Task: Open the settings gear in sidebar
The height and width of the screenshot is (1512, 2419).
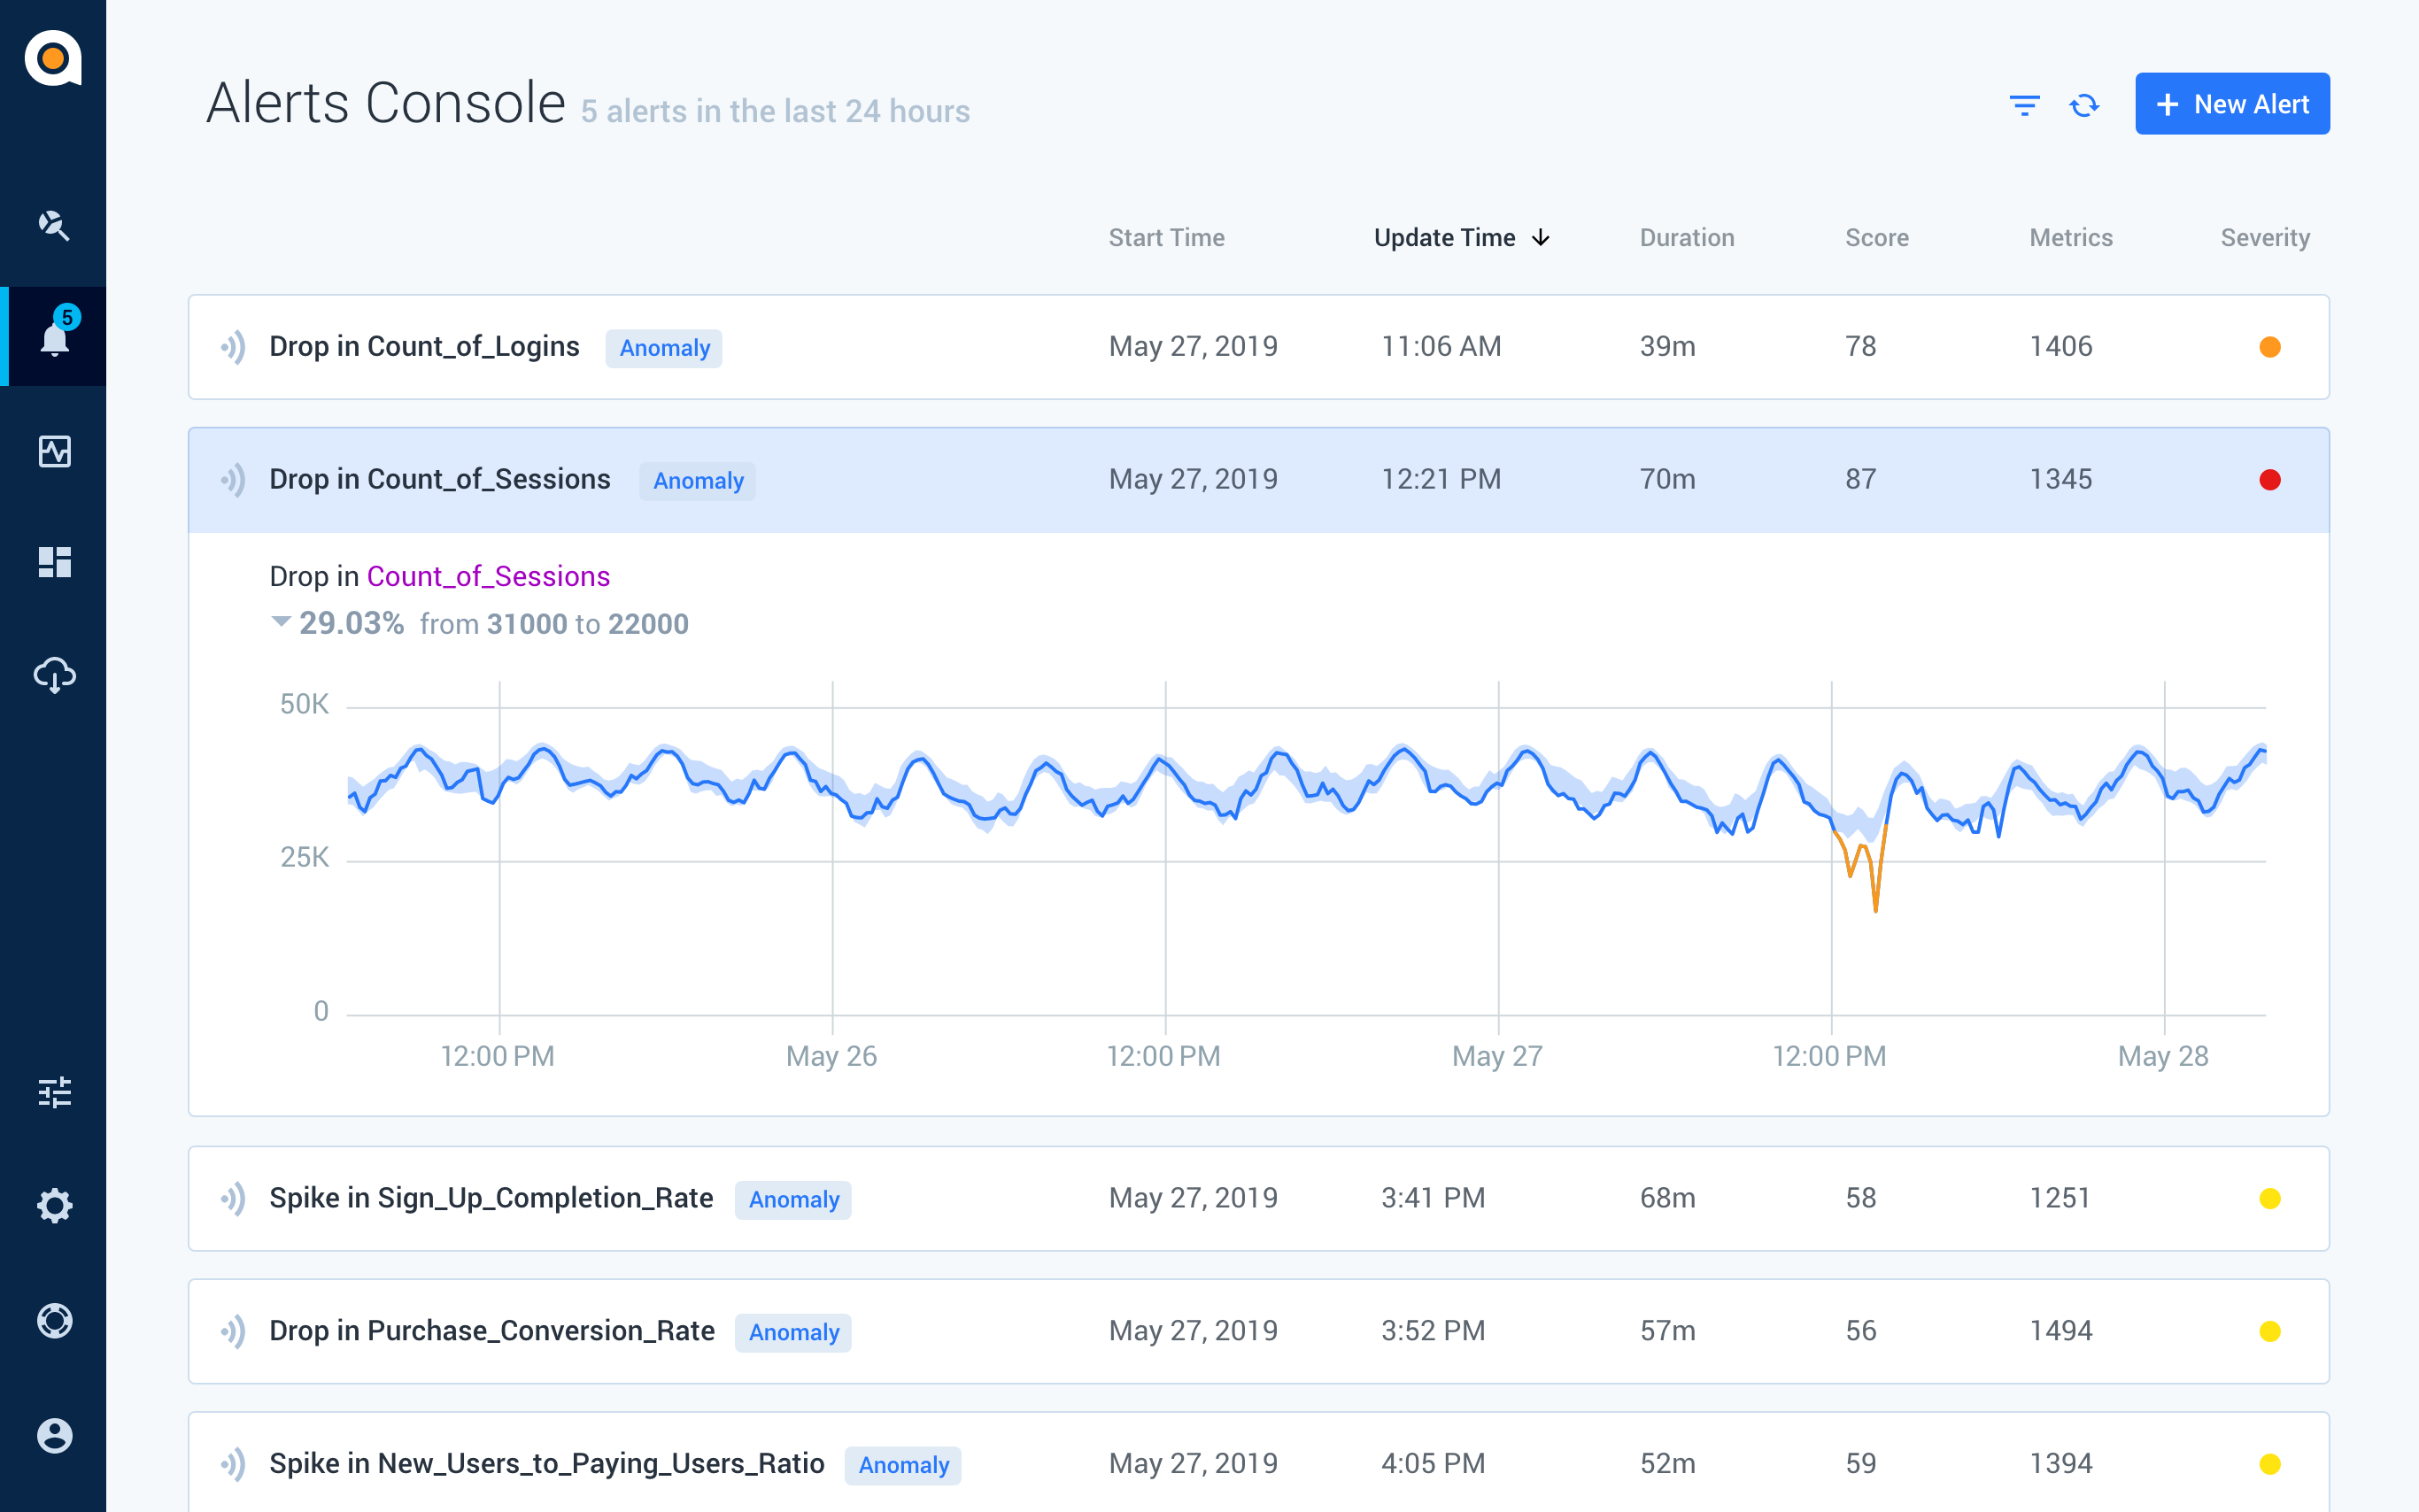Action: click(x=54, y=1206)
